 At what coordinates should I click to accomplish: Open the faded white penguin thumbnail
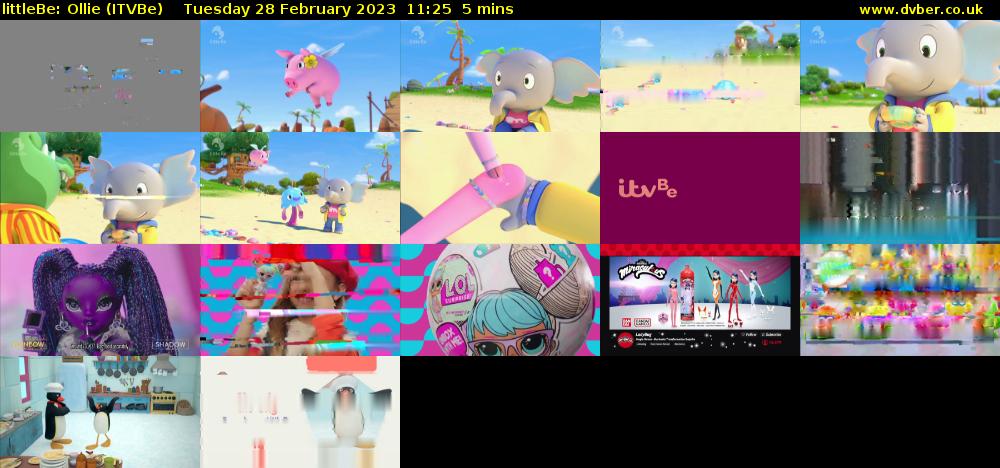[300, 412]
